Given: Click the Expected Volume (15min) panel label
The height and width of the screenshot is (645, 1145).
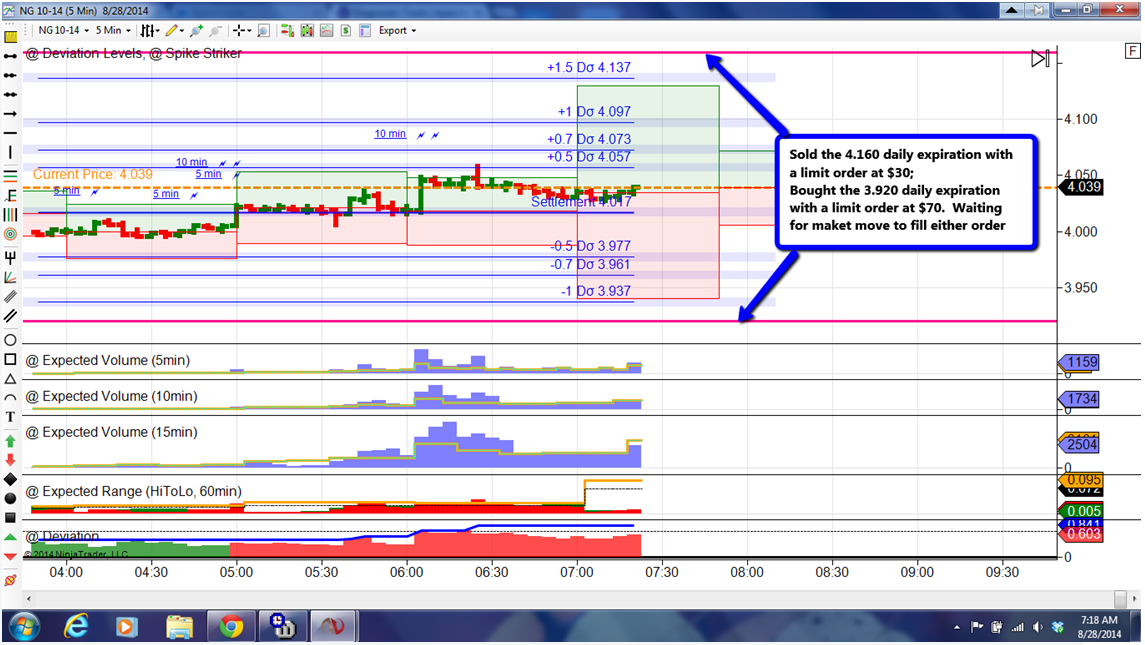Looking at the screenshot, I should point(112,432).
